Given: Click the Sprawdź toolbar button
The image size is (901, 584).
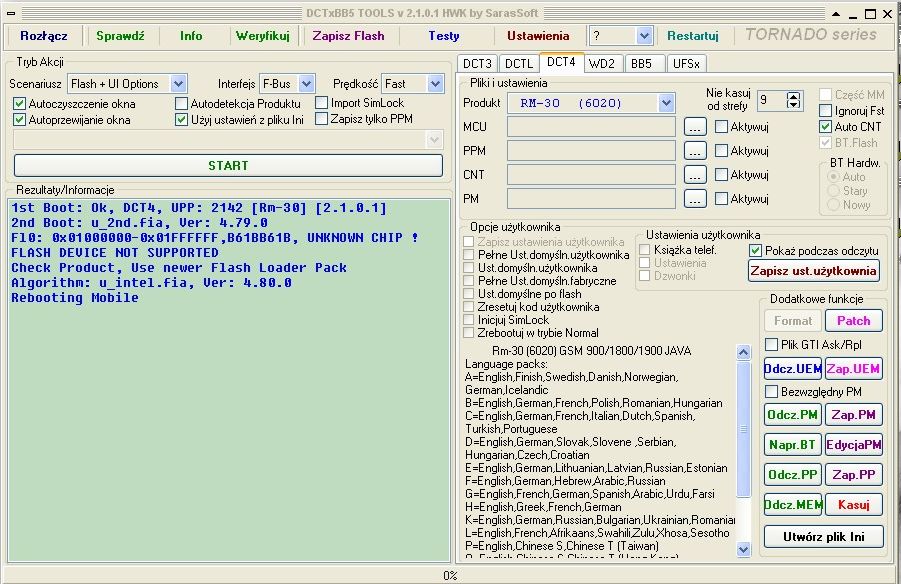Looking at the screenshot, I should point(120,36).
